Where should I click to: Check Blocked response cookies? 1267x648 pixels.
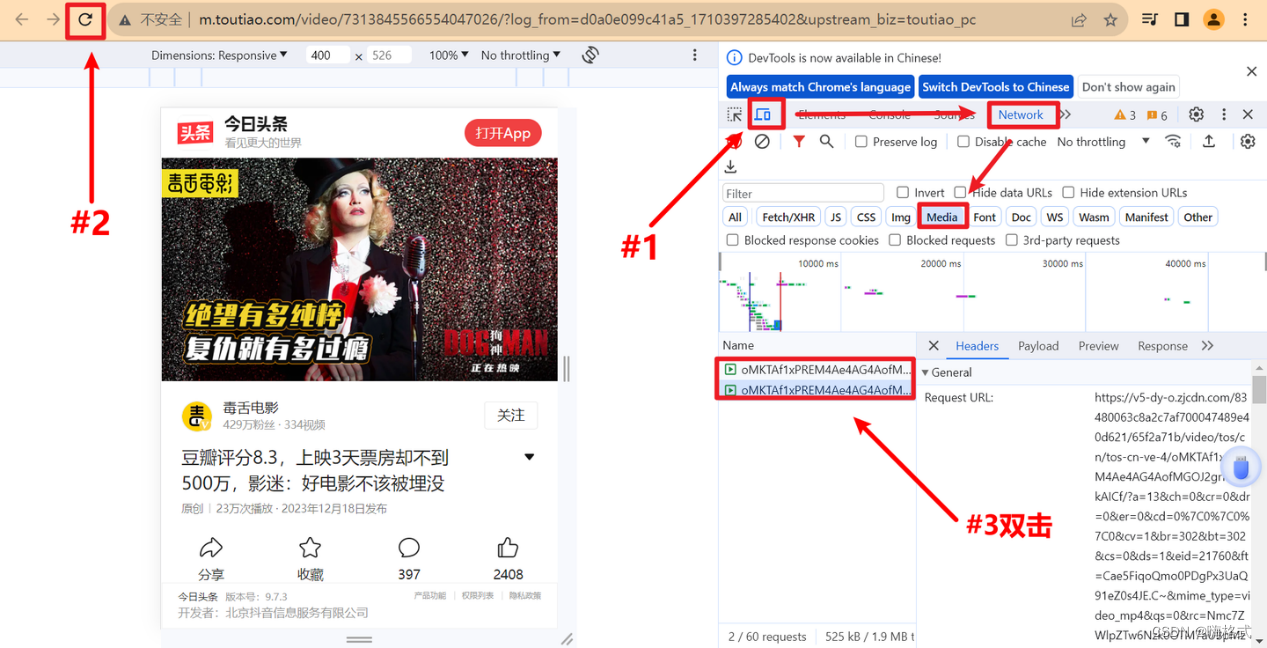[733, 240]
